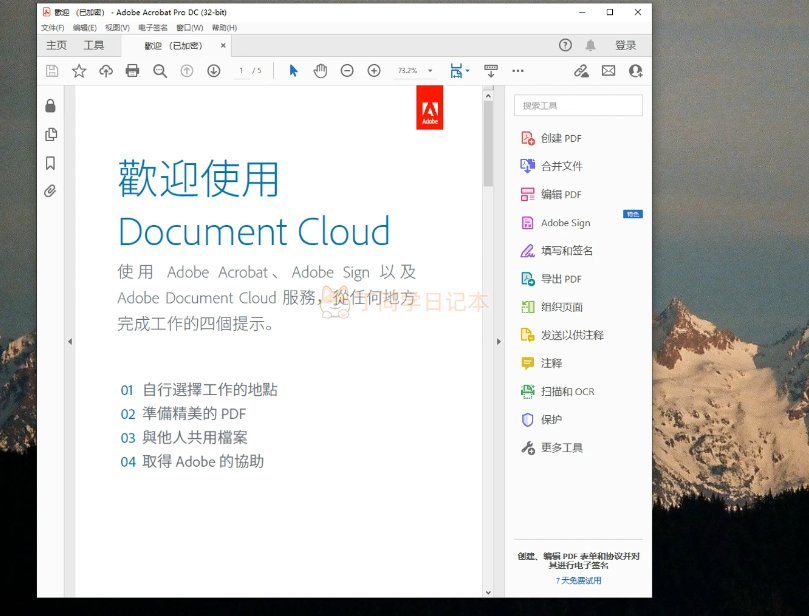Click the upload to cloud icon

(106, 71)
